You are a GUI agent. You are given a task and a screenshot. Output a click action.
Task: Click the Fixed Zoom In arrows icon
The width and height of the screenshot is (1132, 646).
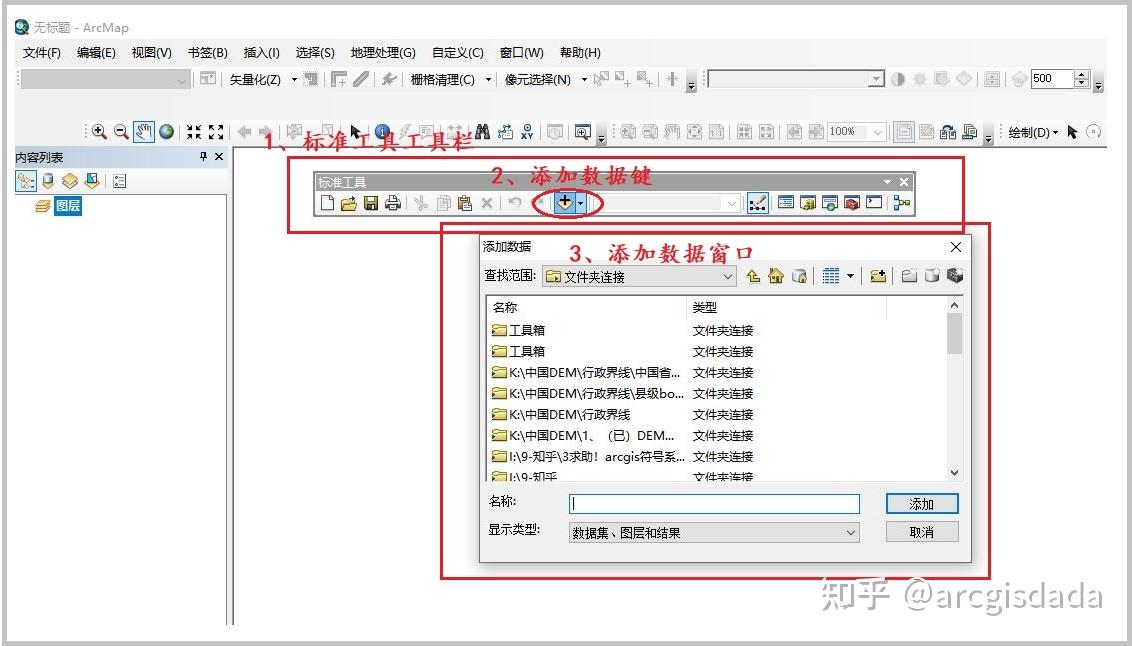pos(193,132)
